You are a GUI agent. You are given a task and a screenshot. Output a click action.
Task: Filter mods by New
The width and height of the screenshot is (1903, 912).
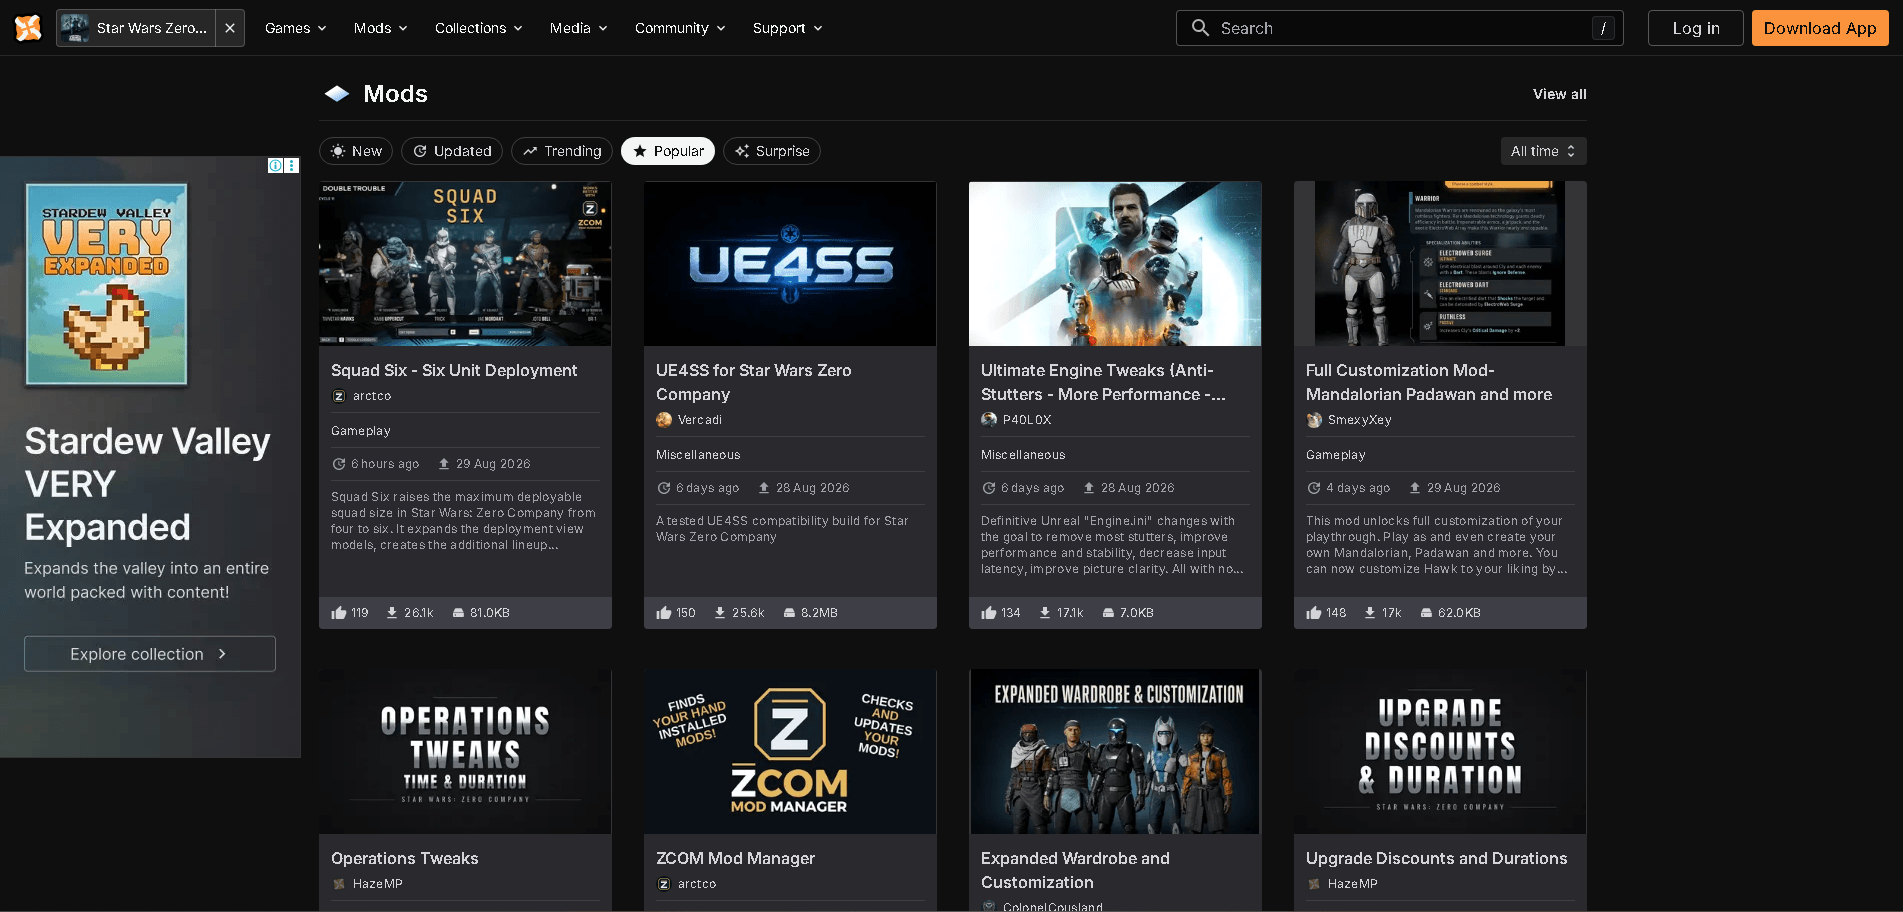pyautogui.click(x=356, y=151)
